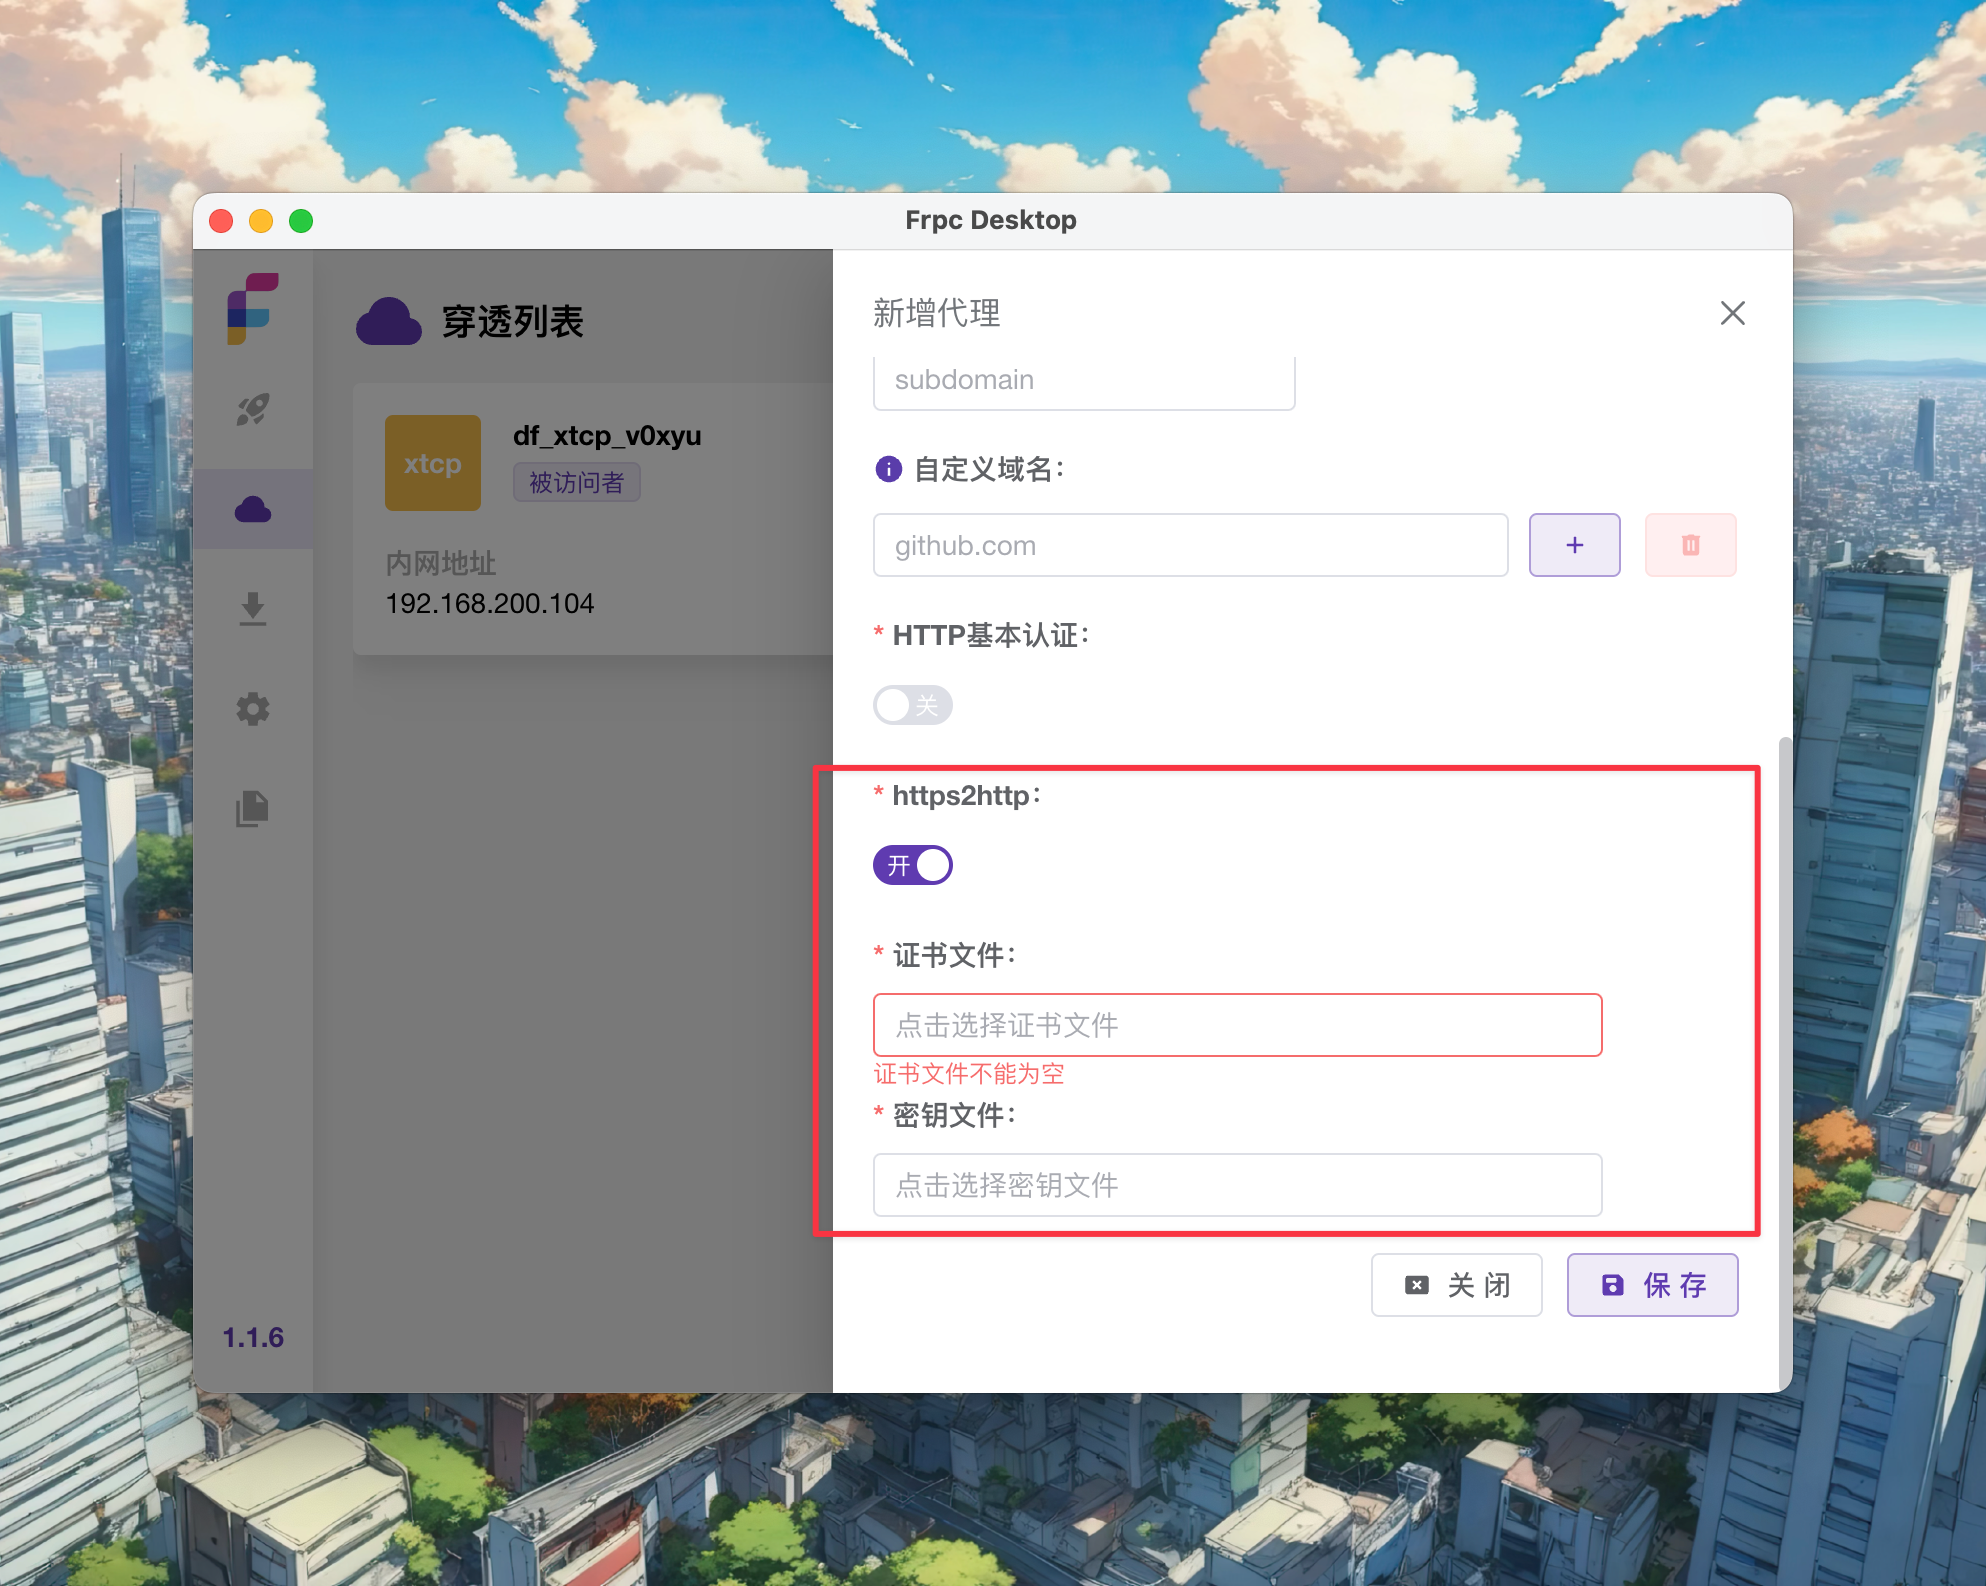Disable the https2http toggle
1986x1586 pixels.
pyautogui.click(x=912, y=865)
